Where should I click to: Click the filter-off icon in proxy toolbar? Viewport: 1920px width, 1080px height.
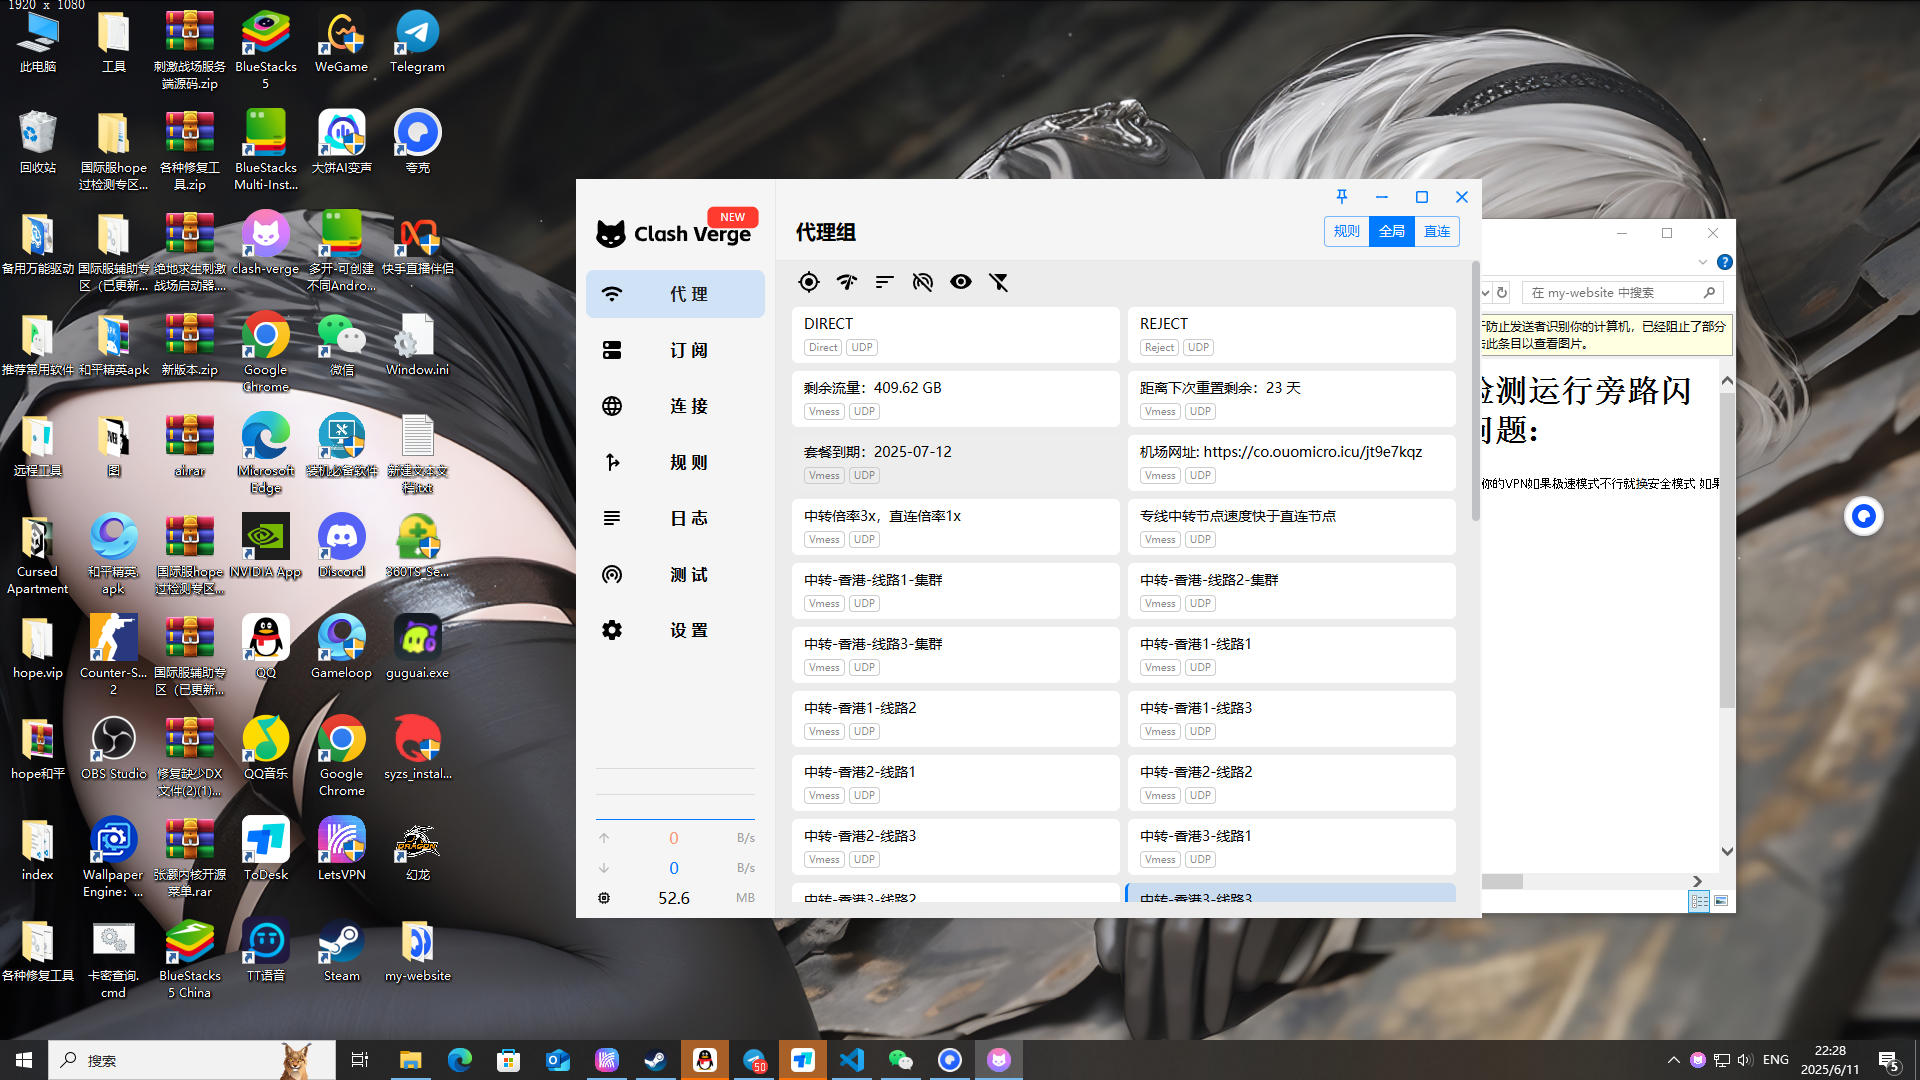(999, 282)
